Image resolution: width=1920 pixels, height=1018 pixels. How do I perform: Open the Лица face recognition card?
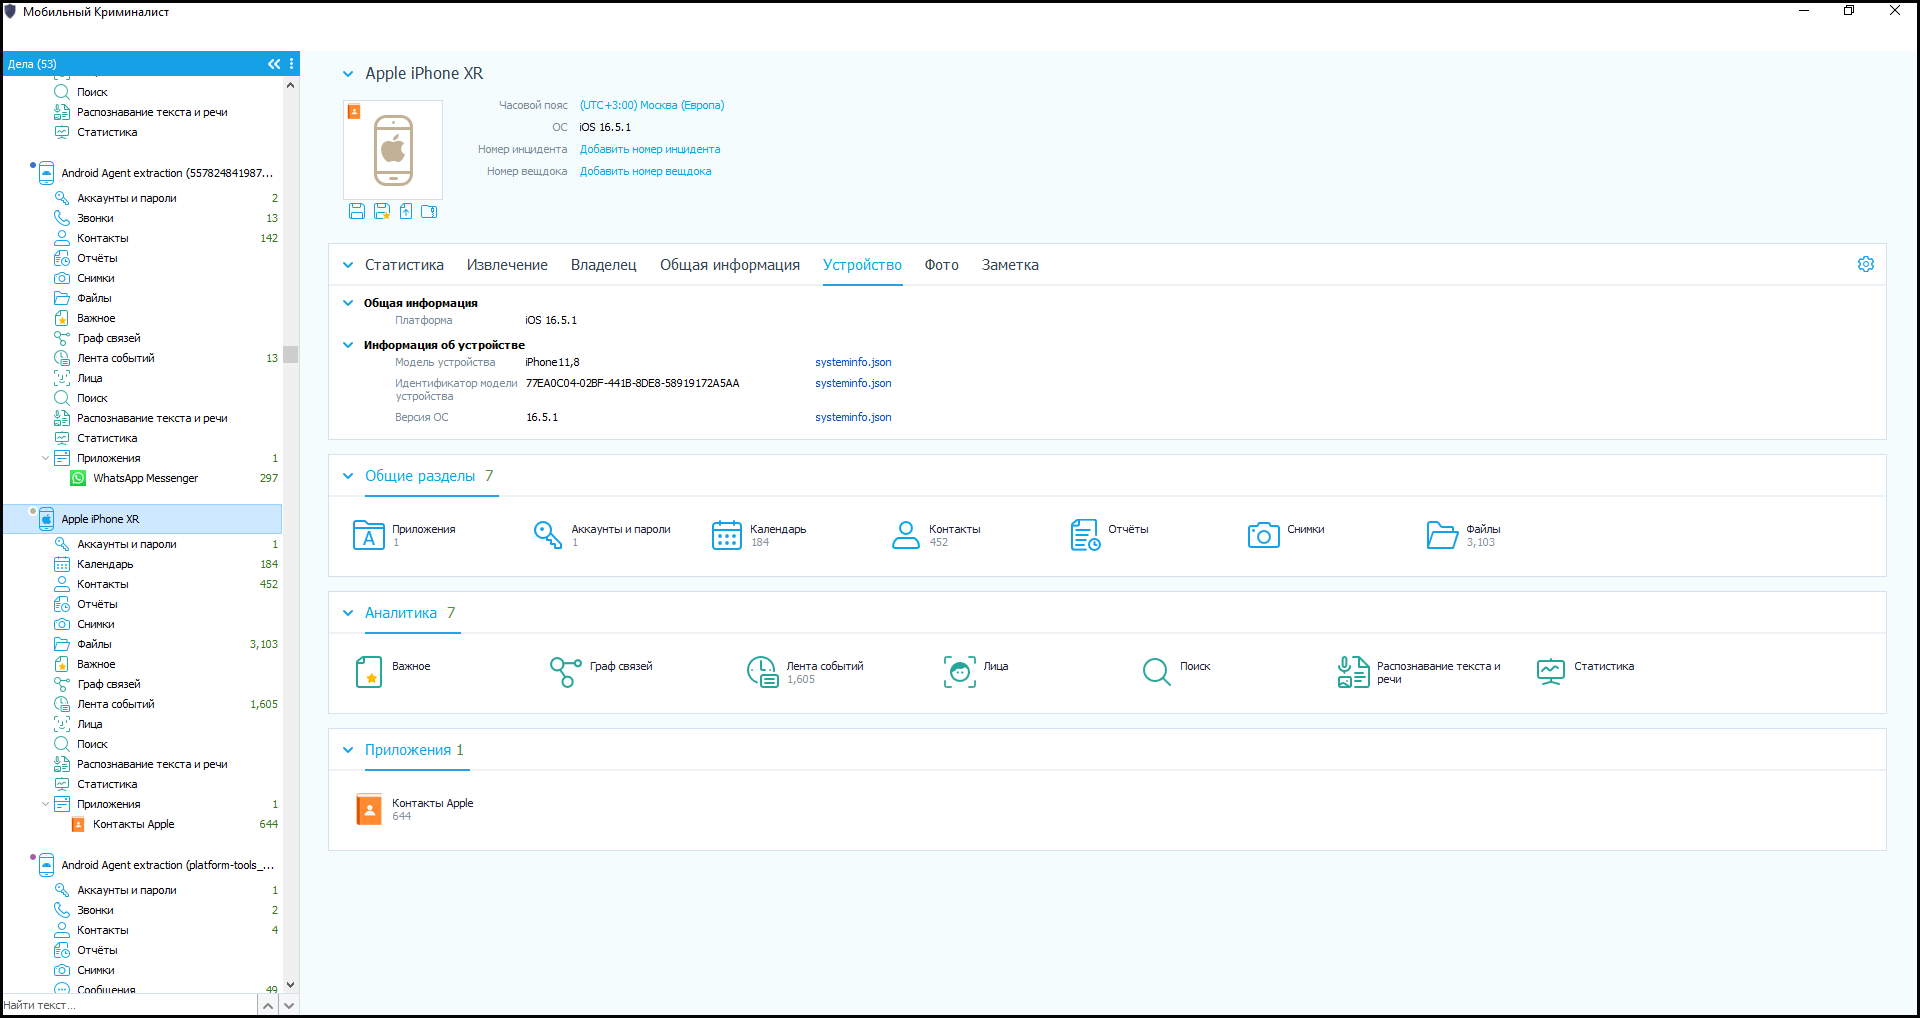(976, 672)
